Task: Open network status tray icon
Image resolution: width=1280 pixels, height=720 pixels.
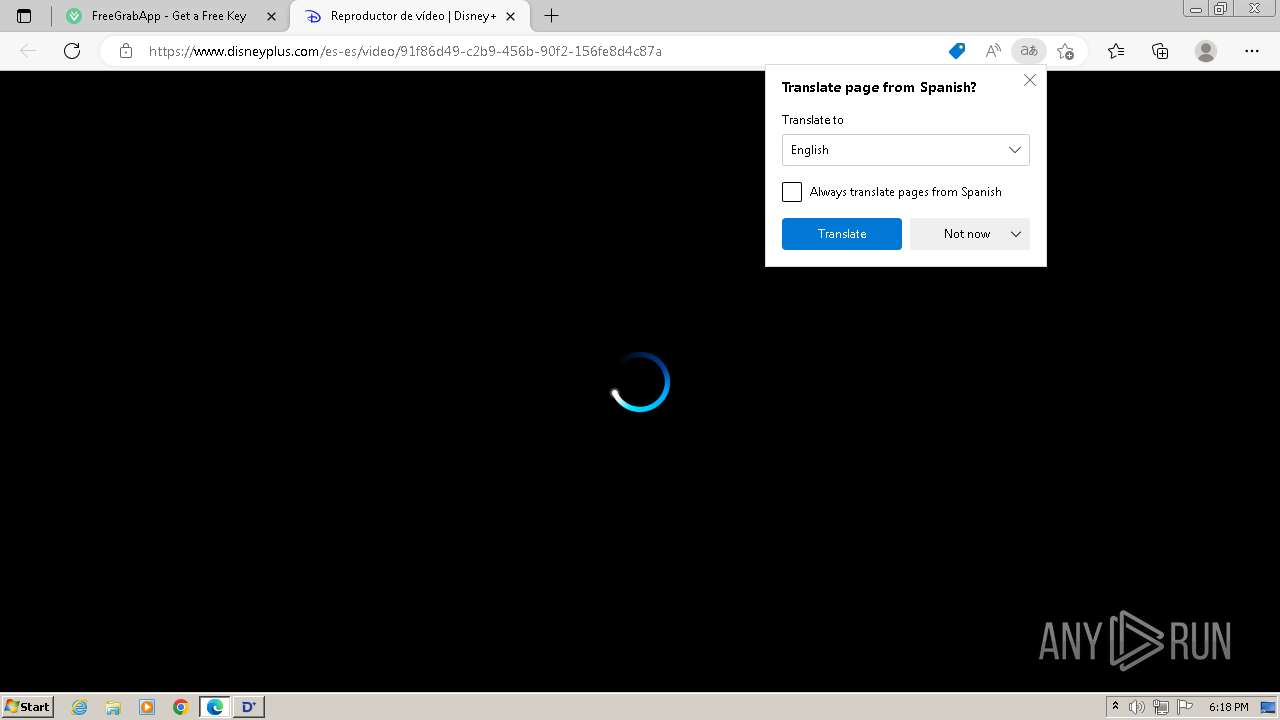Action: point(1160,707)
